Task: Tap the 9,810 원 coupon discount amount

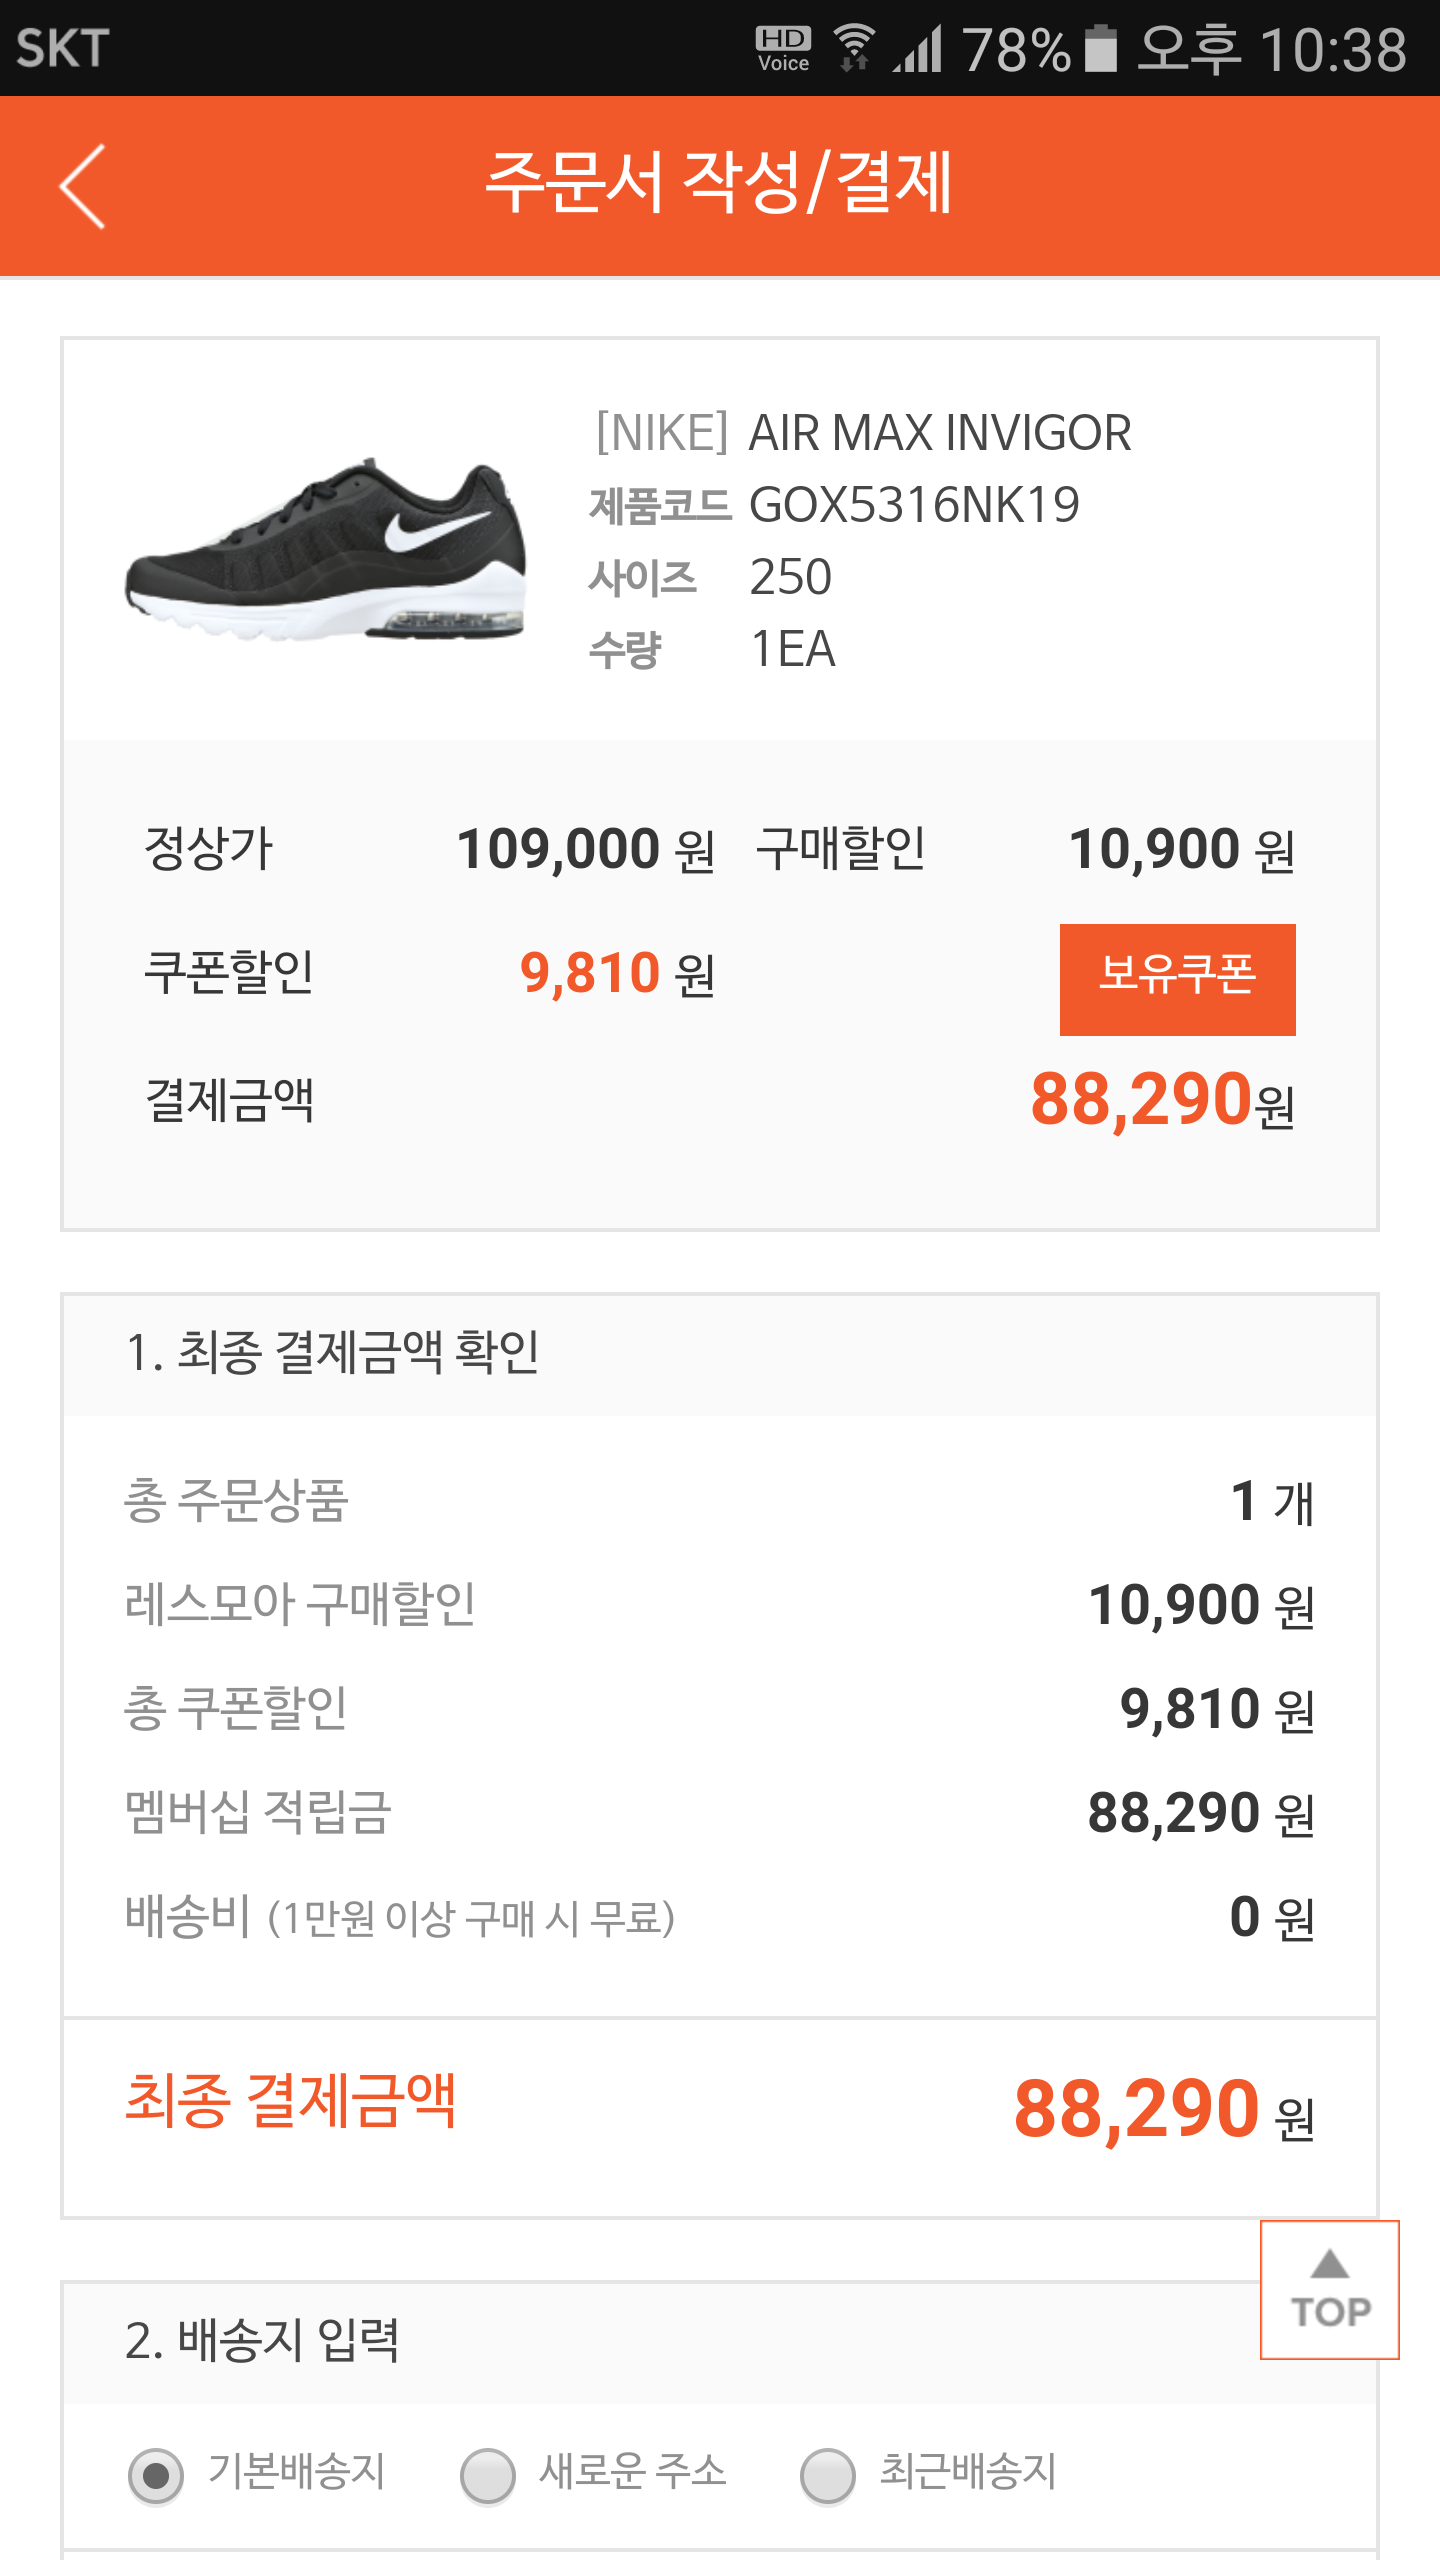Action: click(616, 974)
